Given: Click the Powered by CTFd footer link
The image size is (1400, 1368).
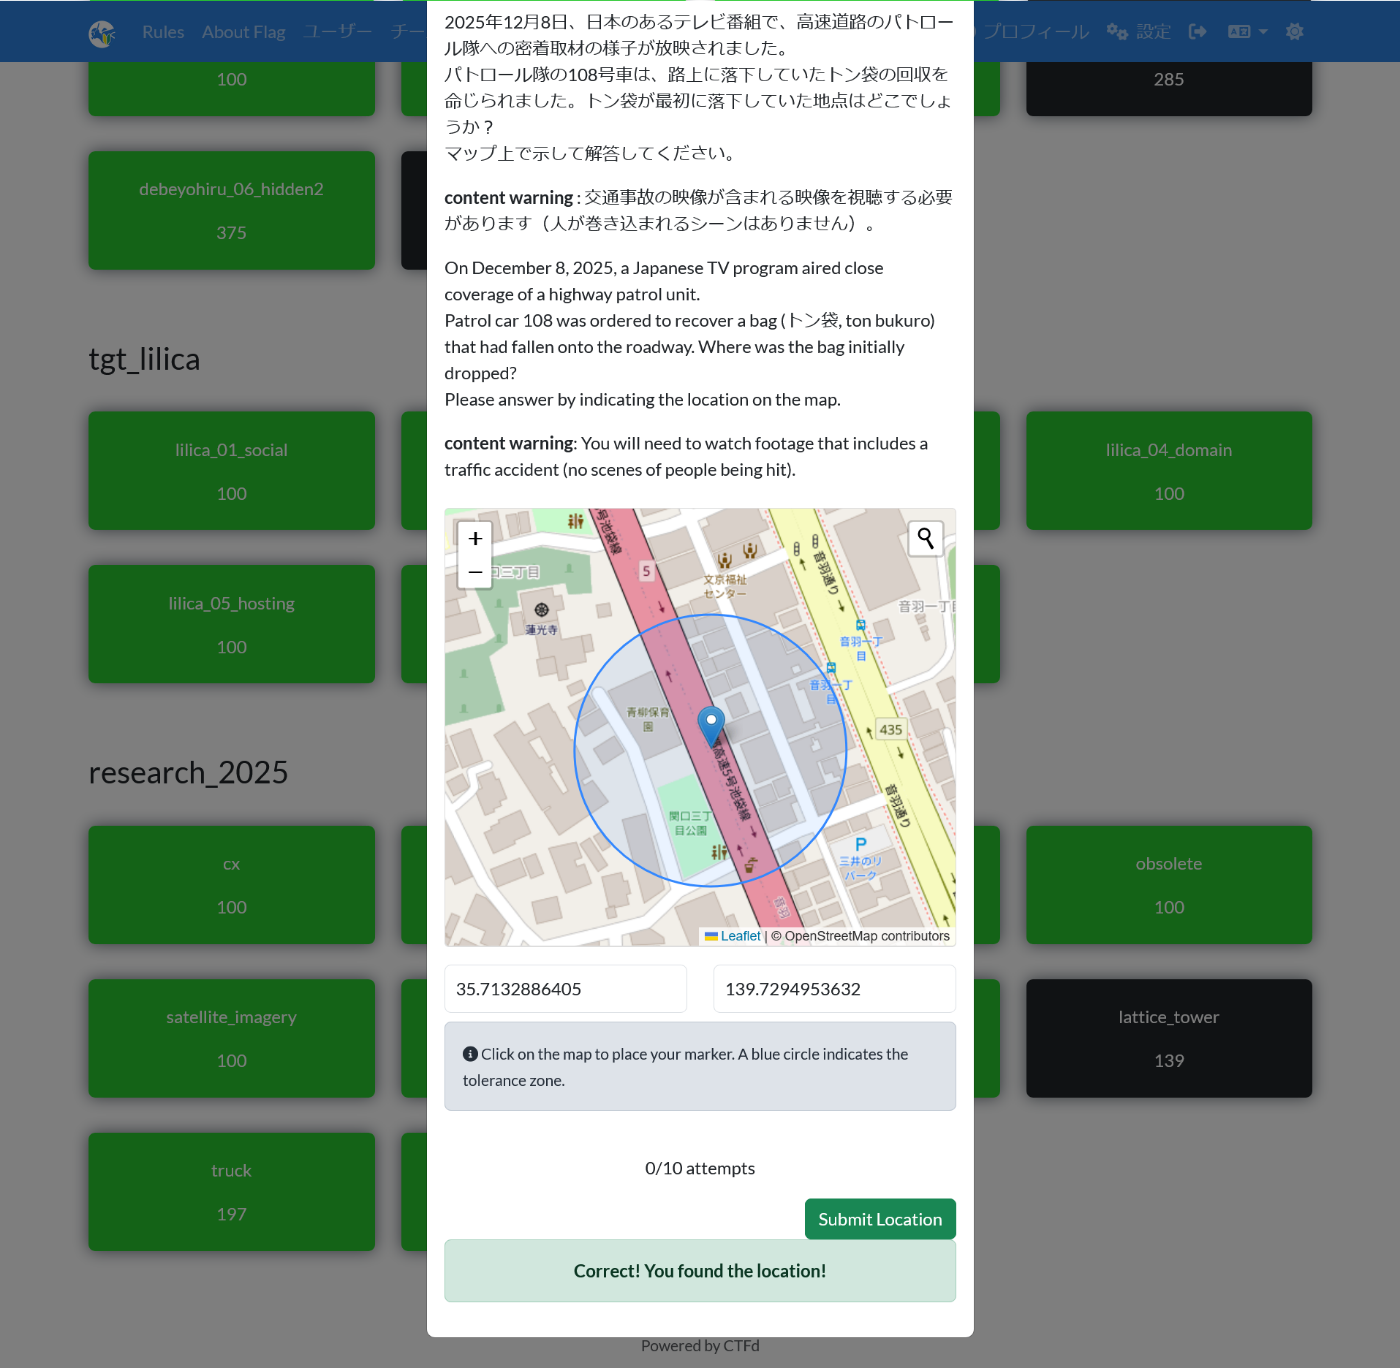Looking at the screenshot, I should (700, 1346).
